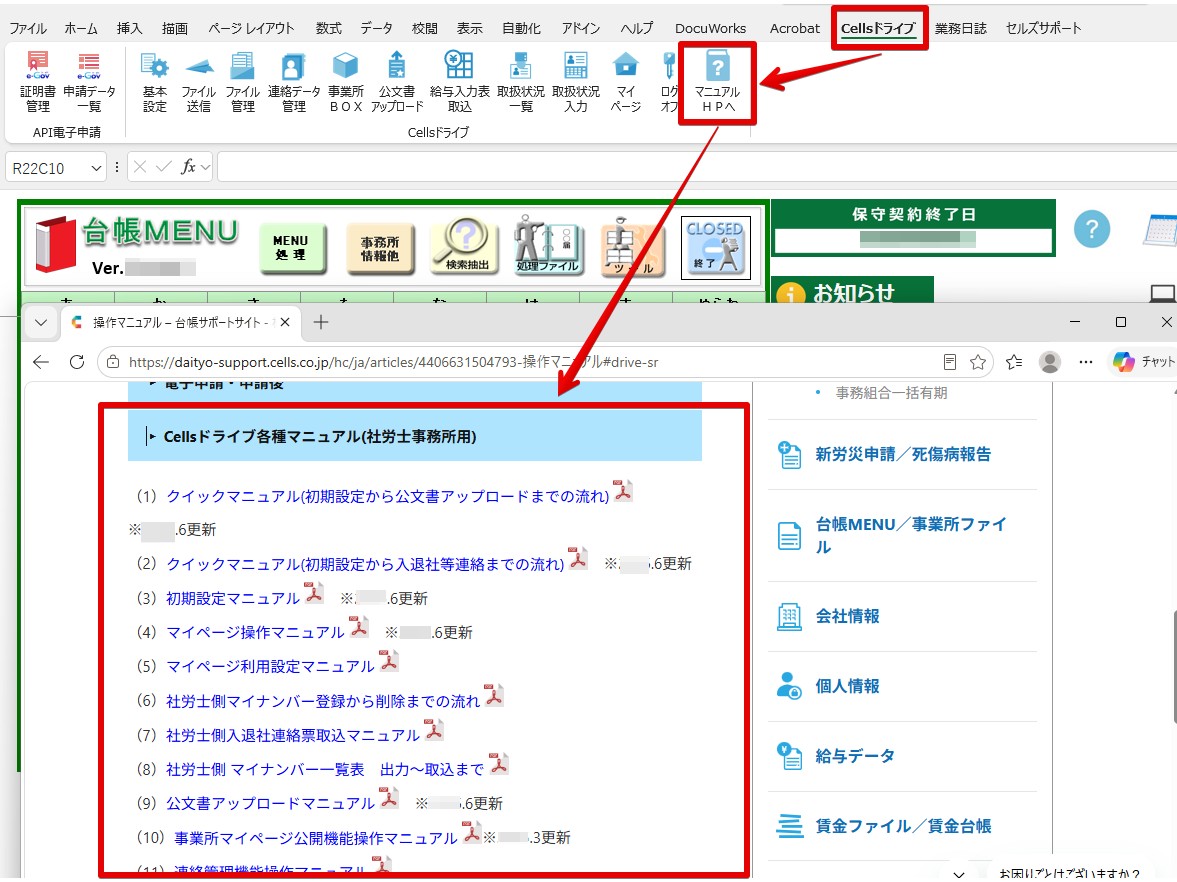Open the DocuWorks ribbon tab
Viewport: 1177px width, 882px height.
[710, 29]
